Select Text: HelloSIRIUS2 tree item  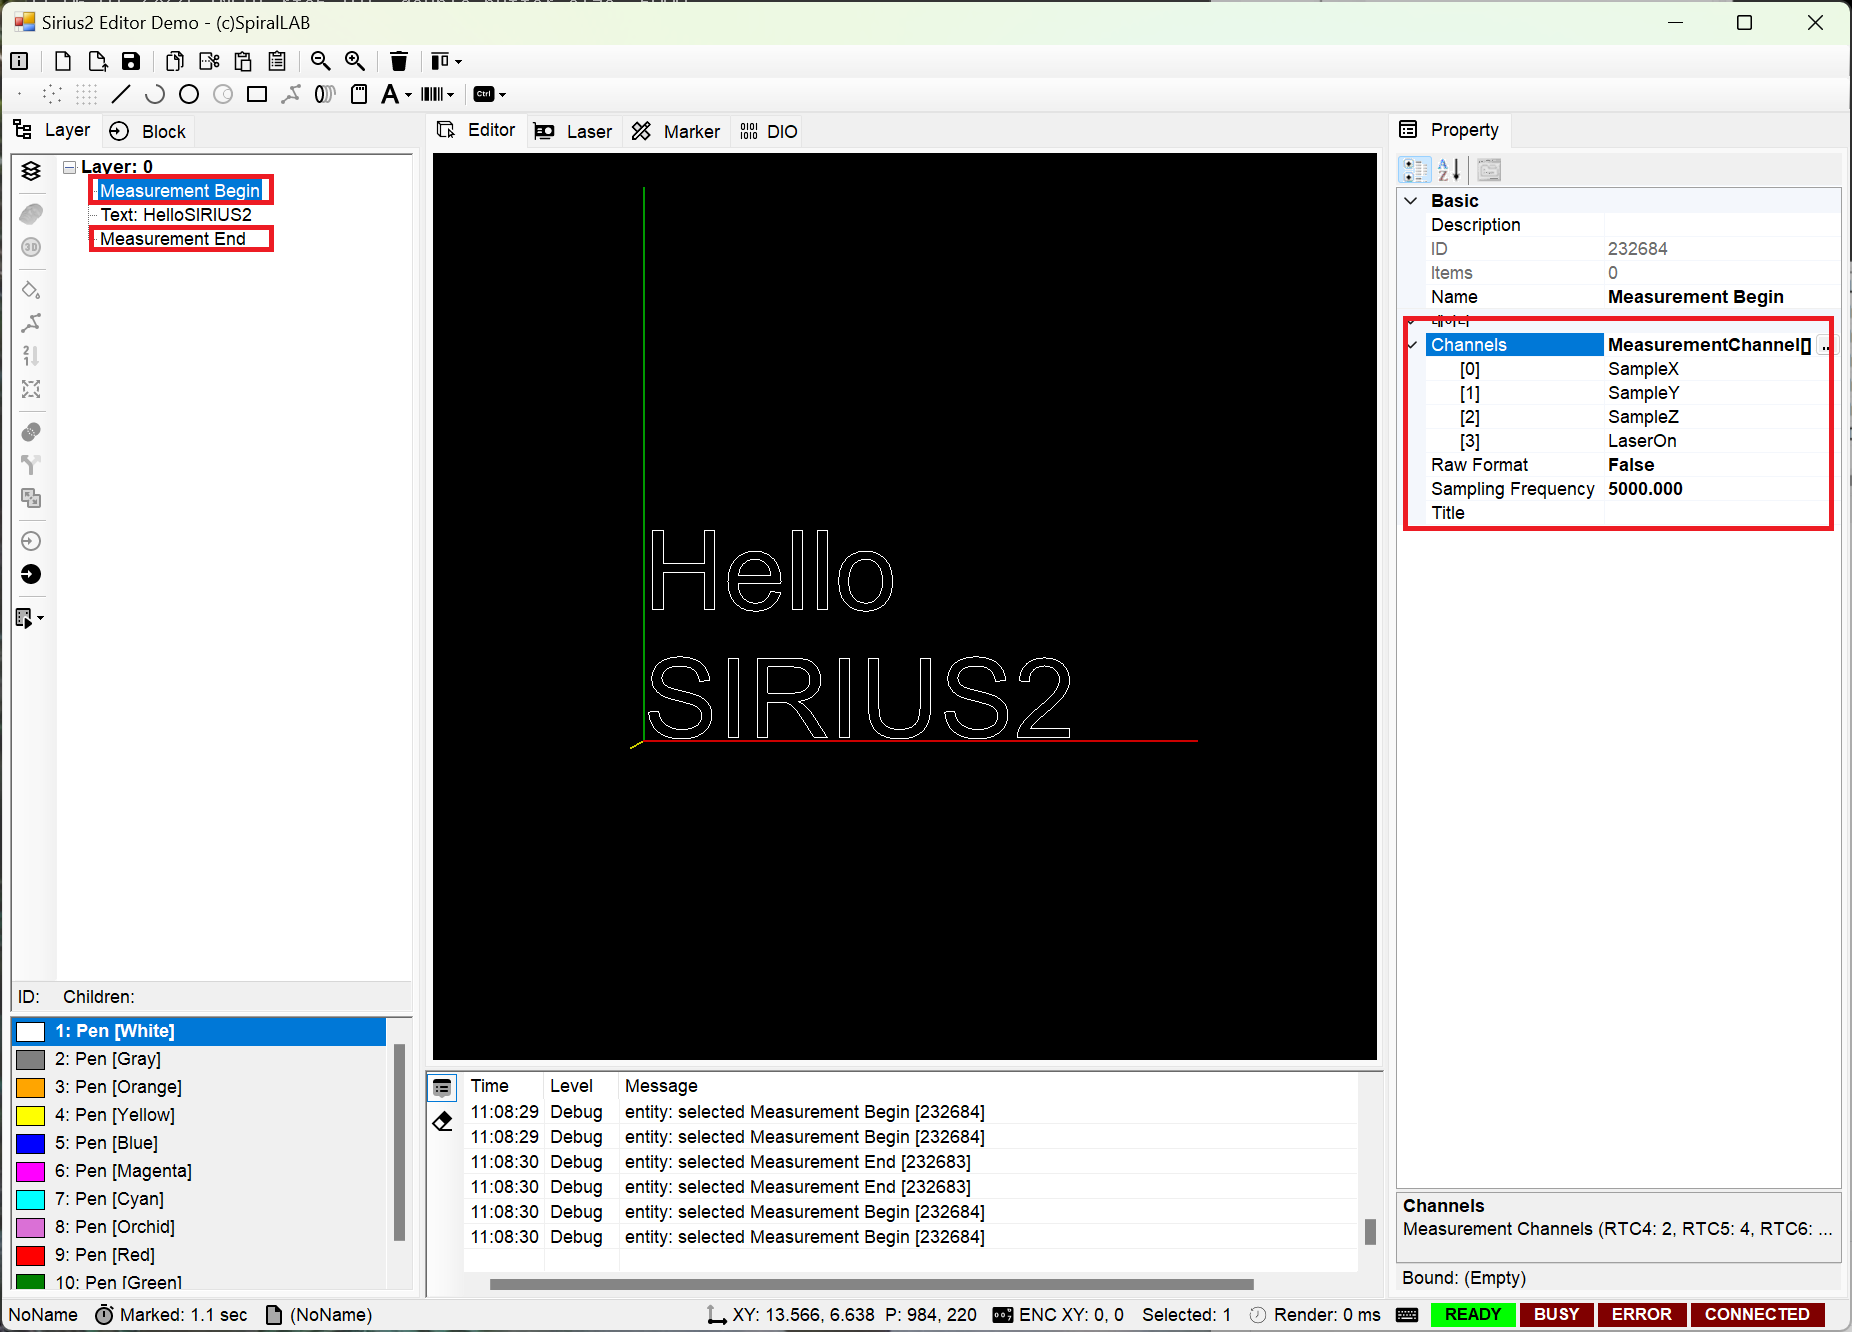[176, 215]
